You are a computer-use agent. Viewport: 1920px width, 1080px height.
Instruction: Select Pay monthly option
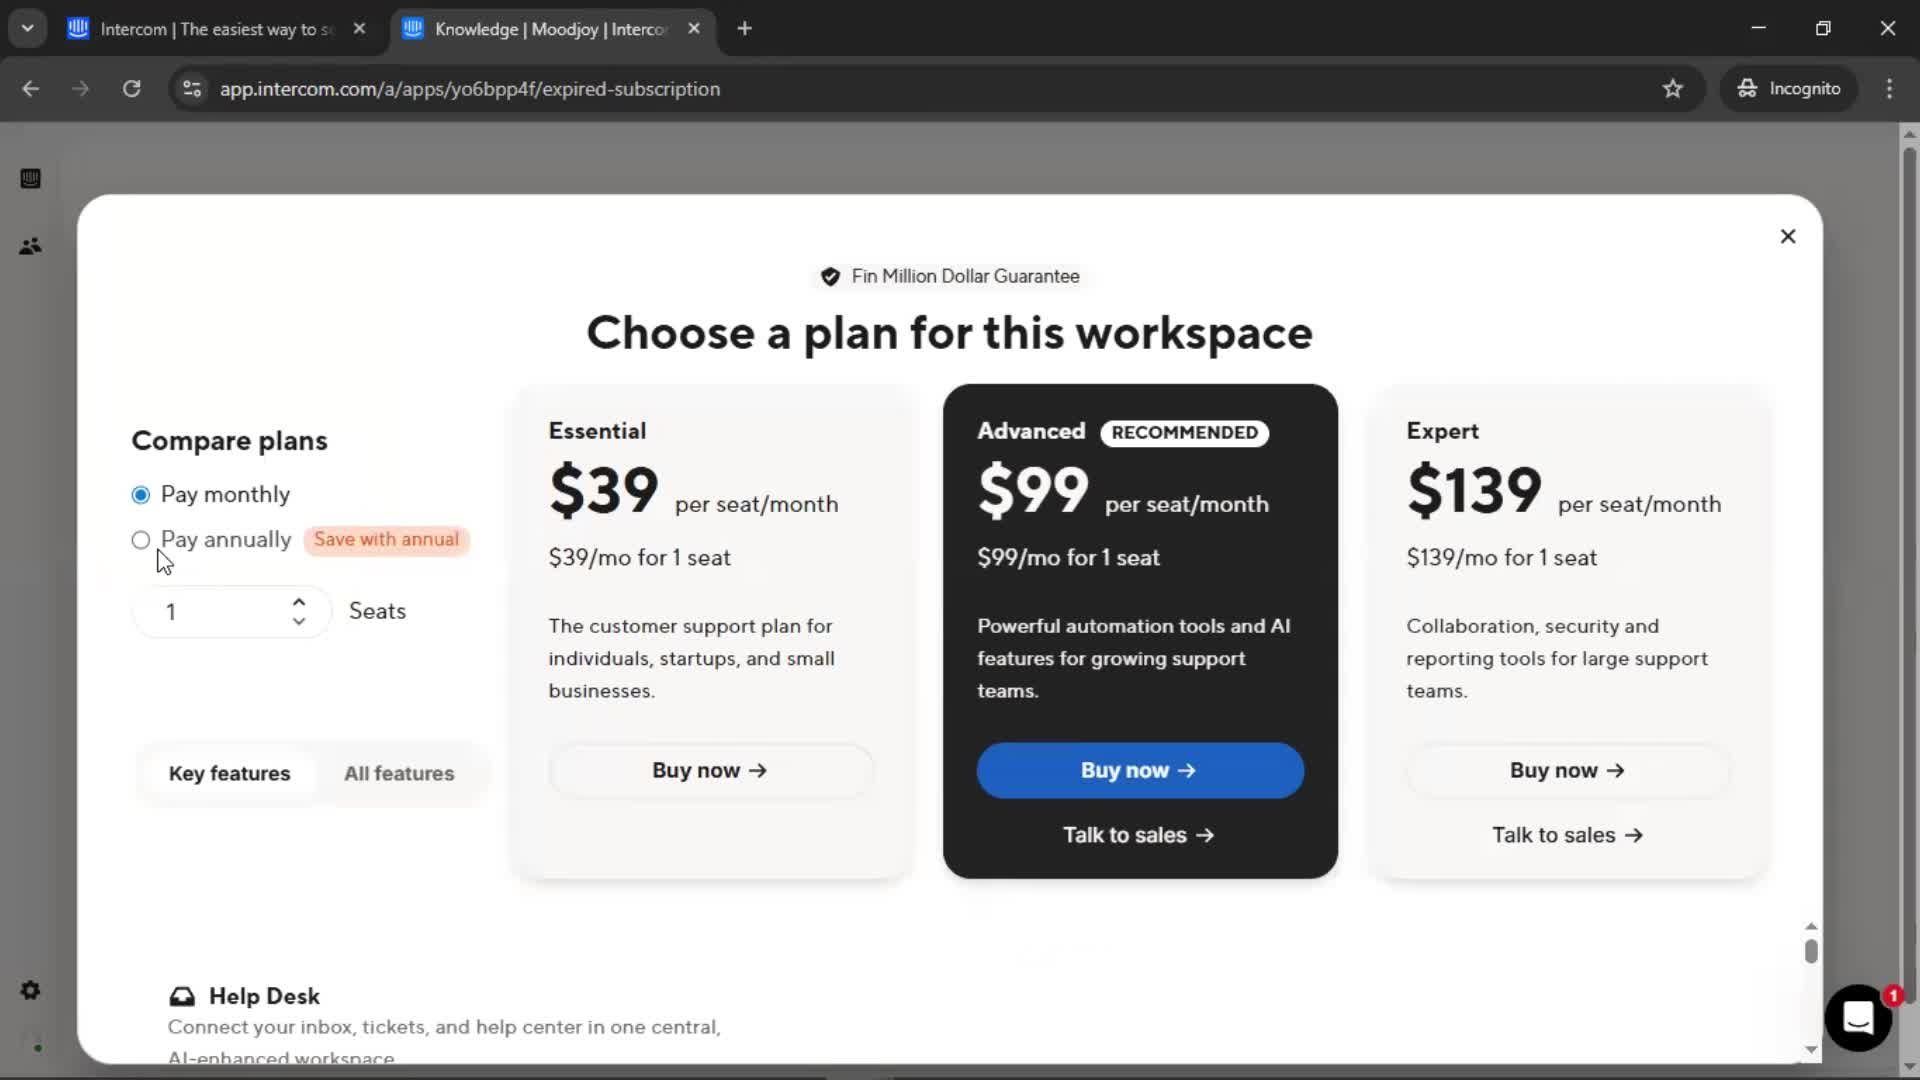[141, 495]
